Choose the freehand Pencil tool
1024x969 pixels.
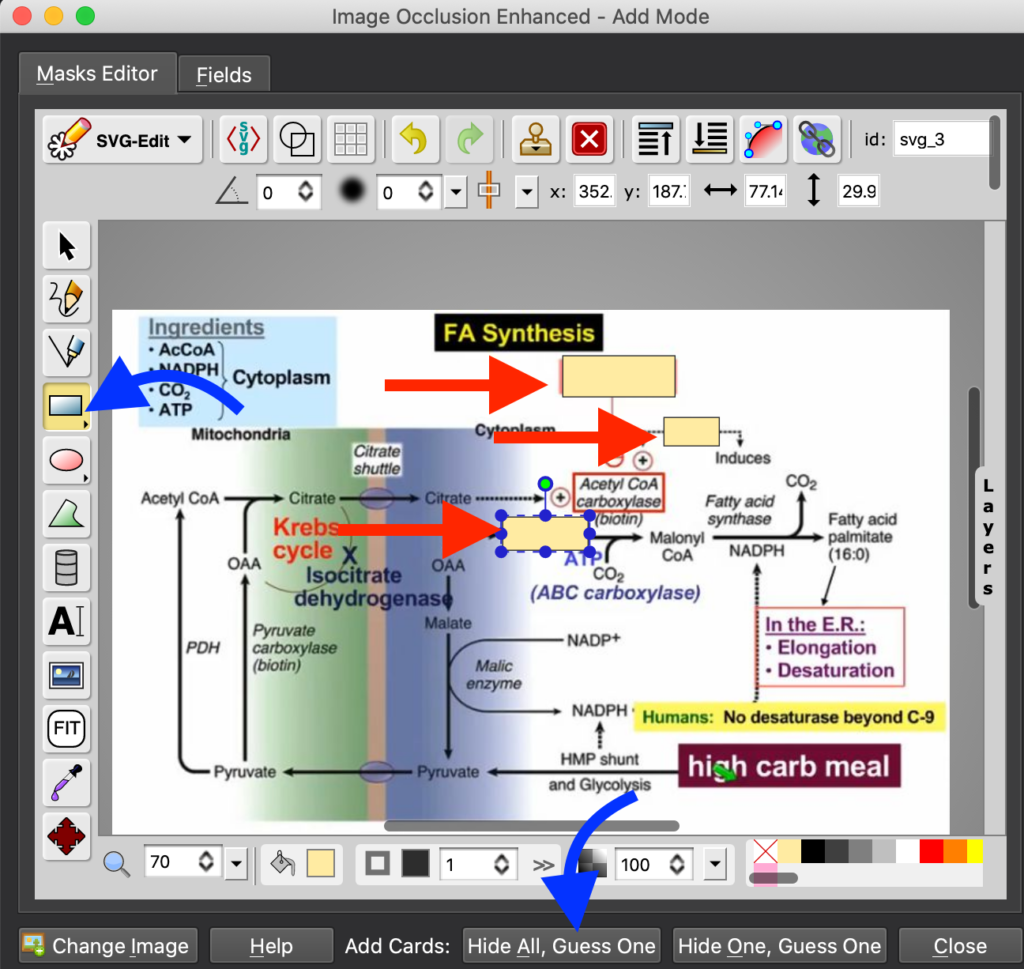tap(67, 299)
